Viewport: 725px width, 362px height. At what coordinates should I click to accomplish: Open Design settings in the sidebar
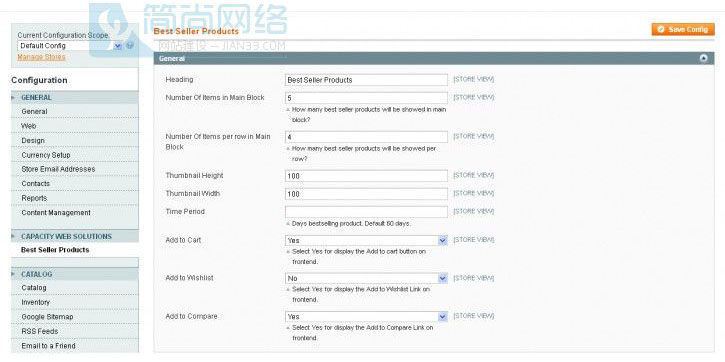(33, 140)
